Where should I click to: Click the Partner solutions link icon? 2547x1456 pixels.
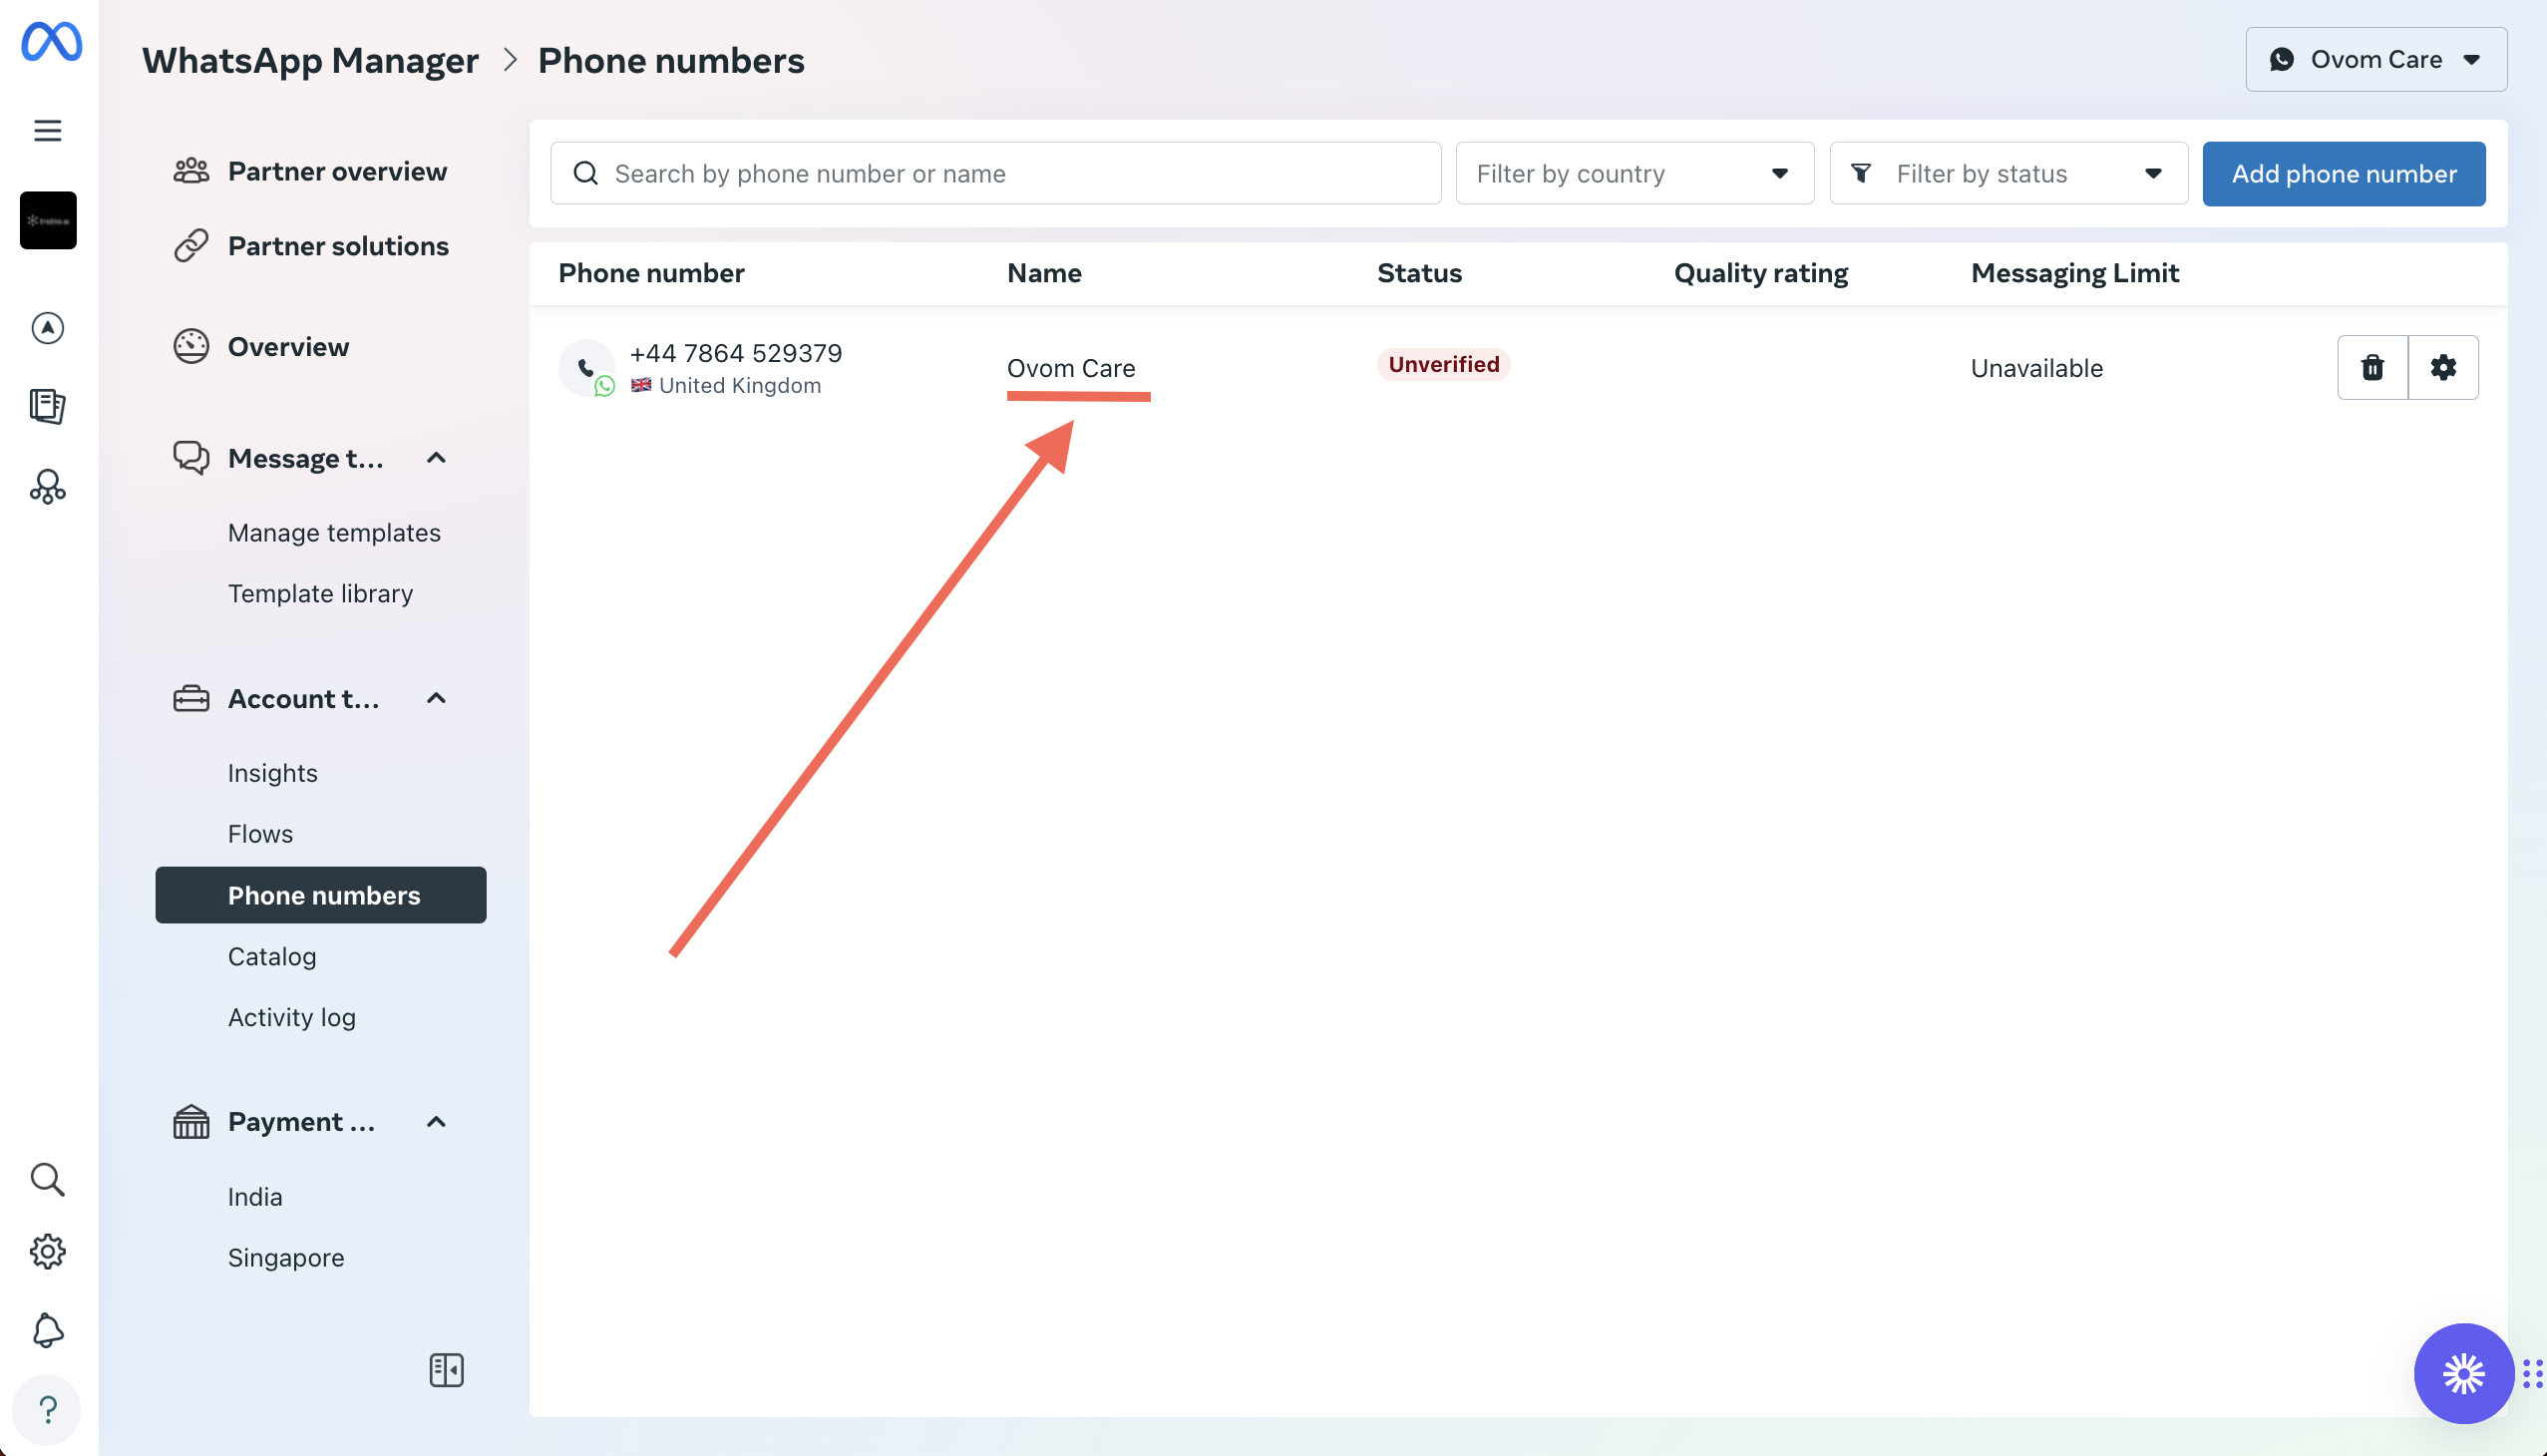191,246
